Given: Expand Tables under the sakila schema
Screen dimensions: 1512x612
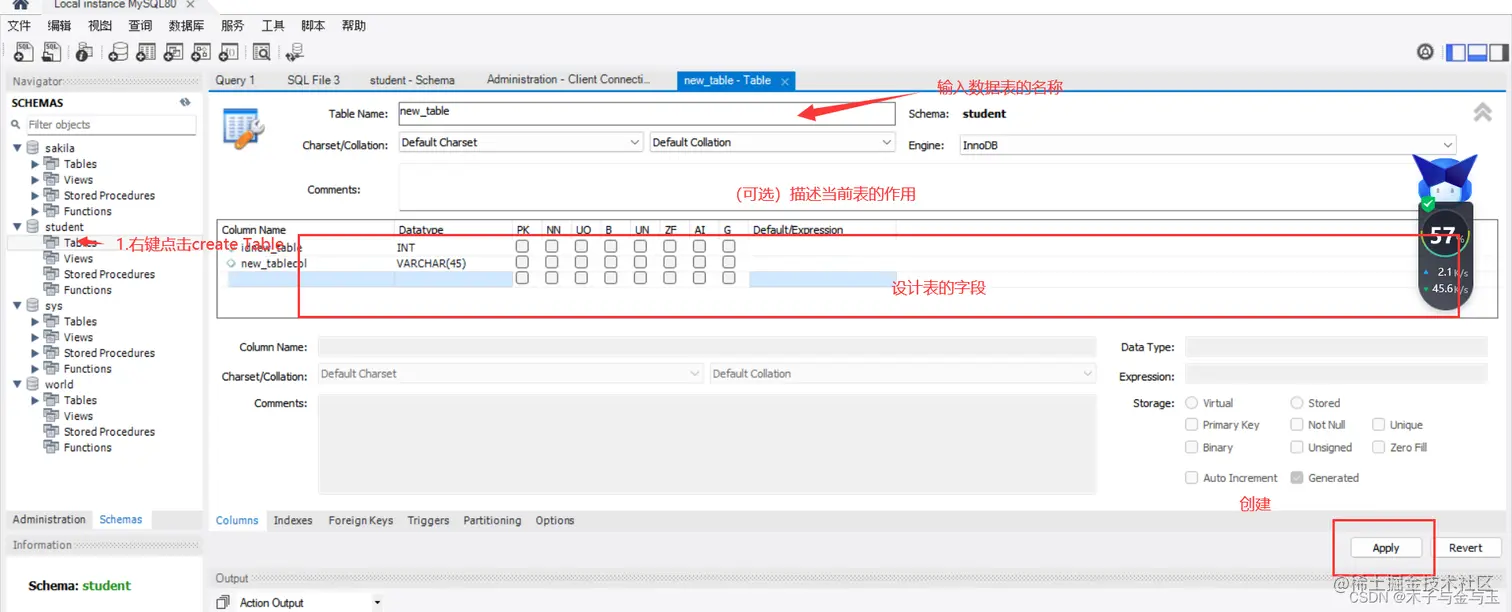Looking at the screenshot, I should click(x=35, y=164).
